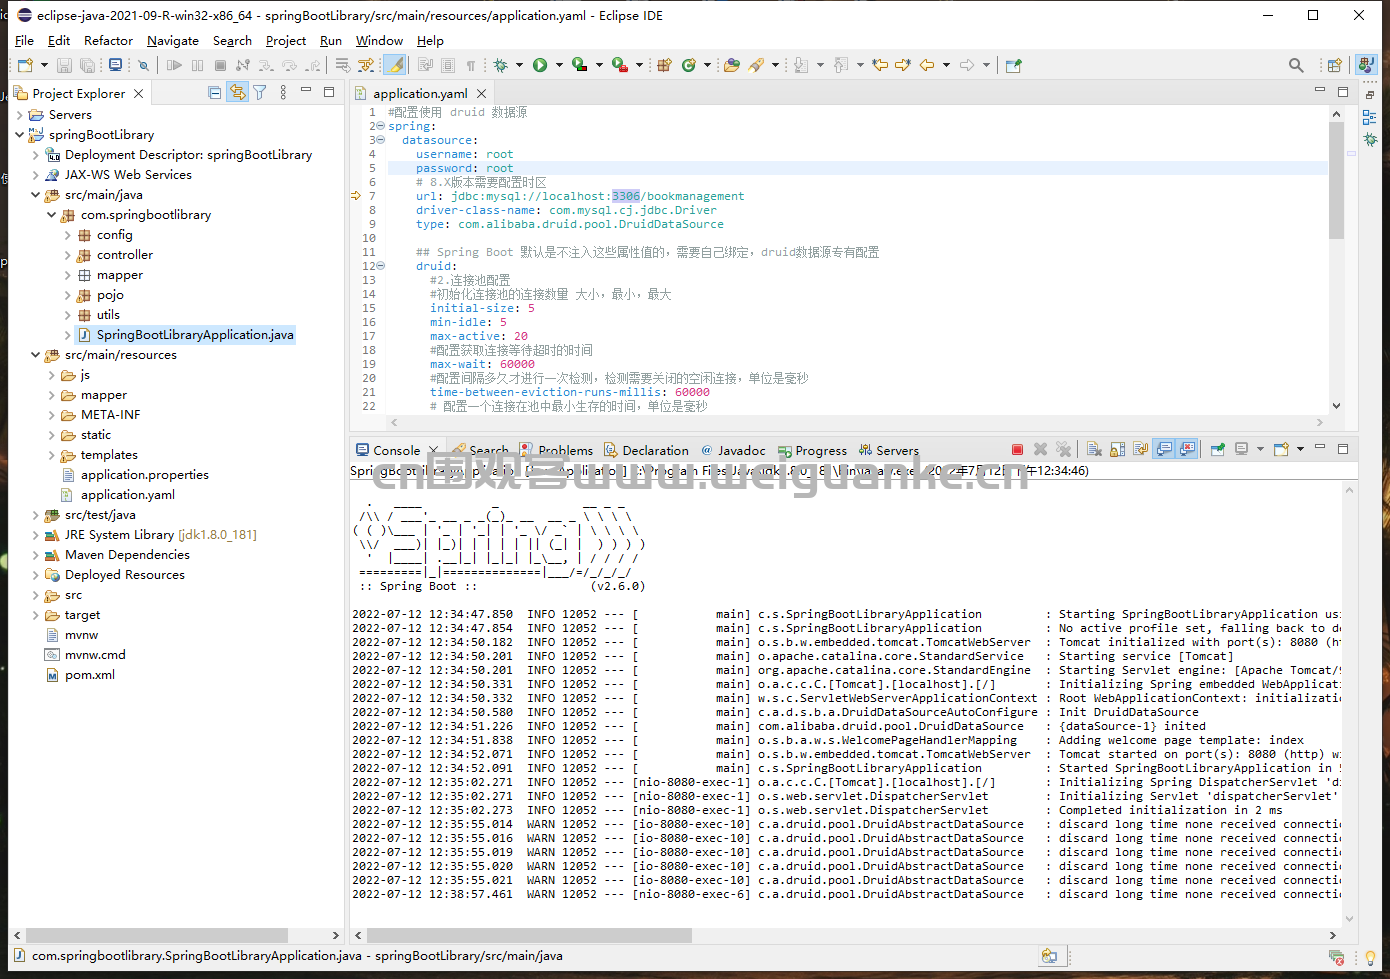Select SpringBootLibraryApplication.java in the tree

click(x=195, y=335)
